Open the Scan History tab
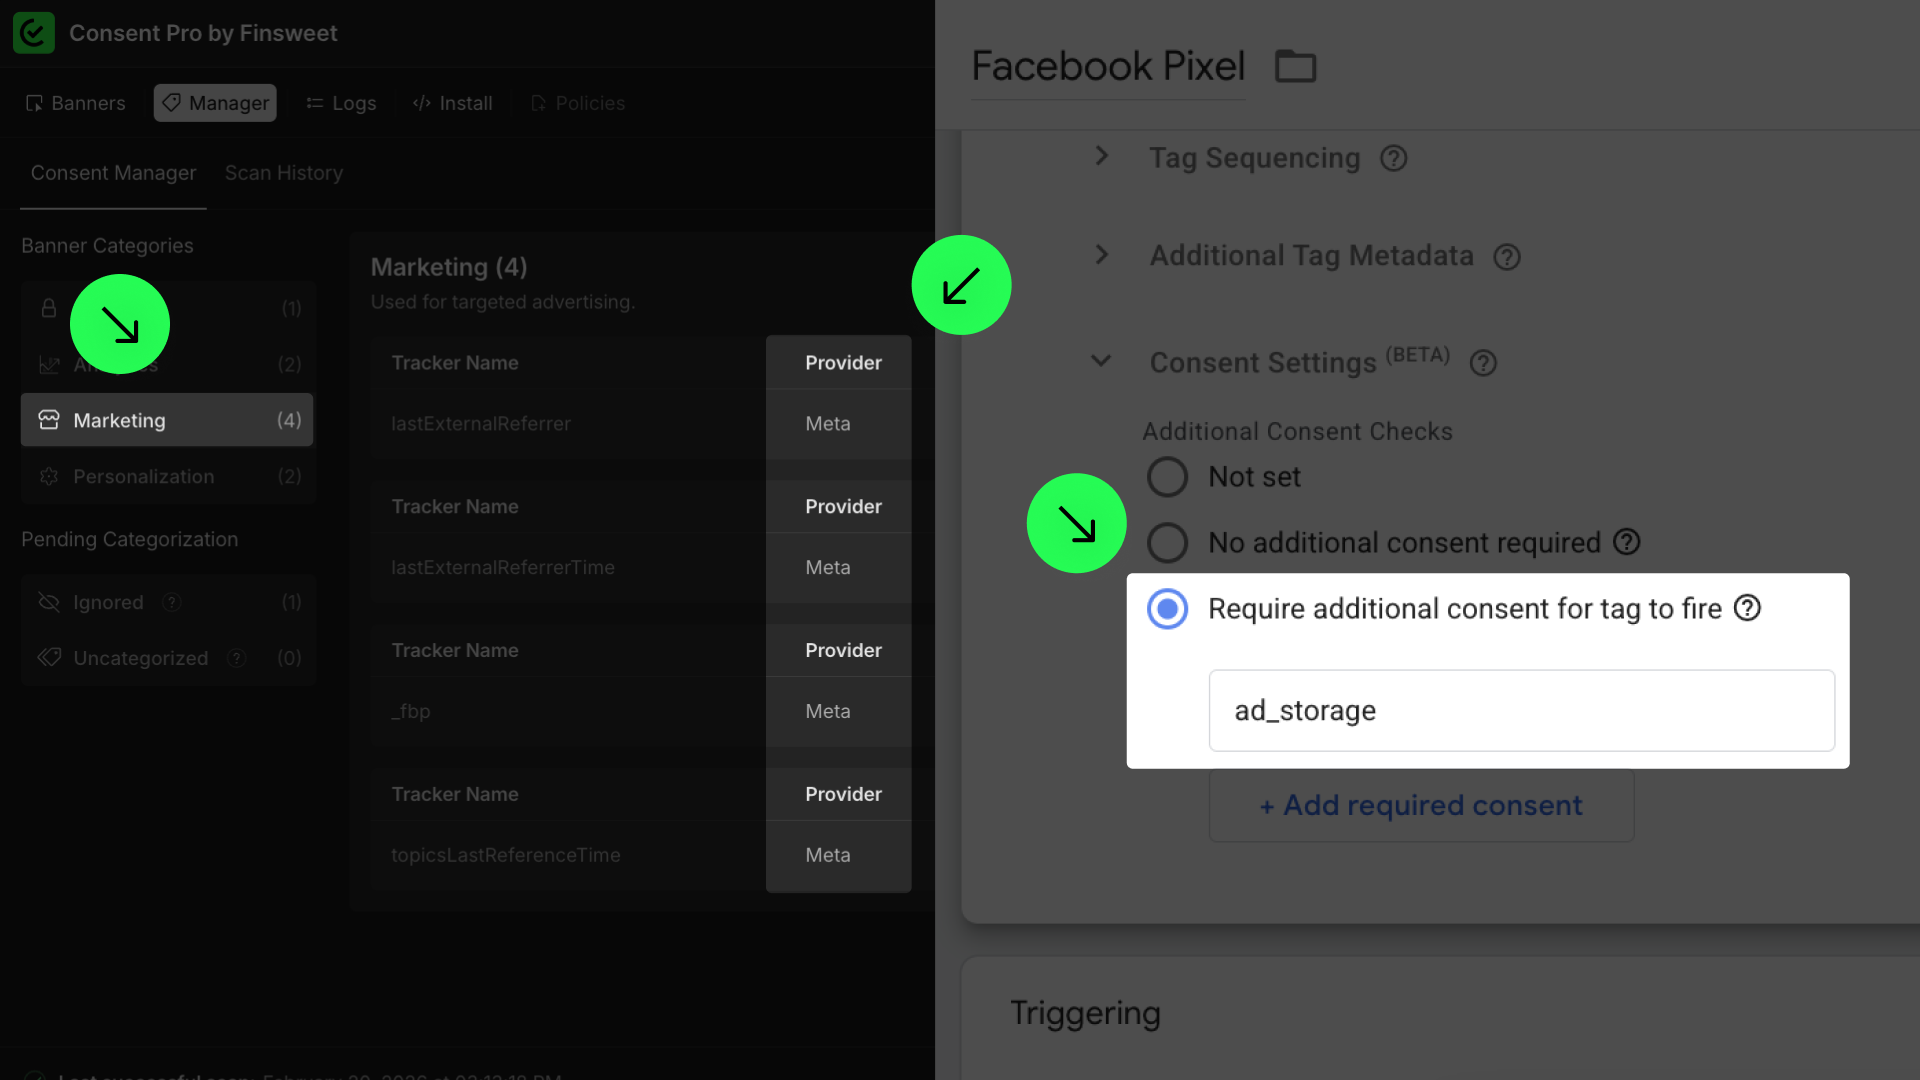The image size is (1920, 1080). pyautogui.click(x=283, y=173)
